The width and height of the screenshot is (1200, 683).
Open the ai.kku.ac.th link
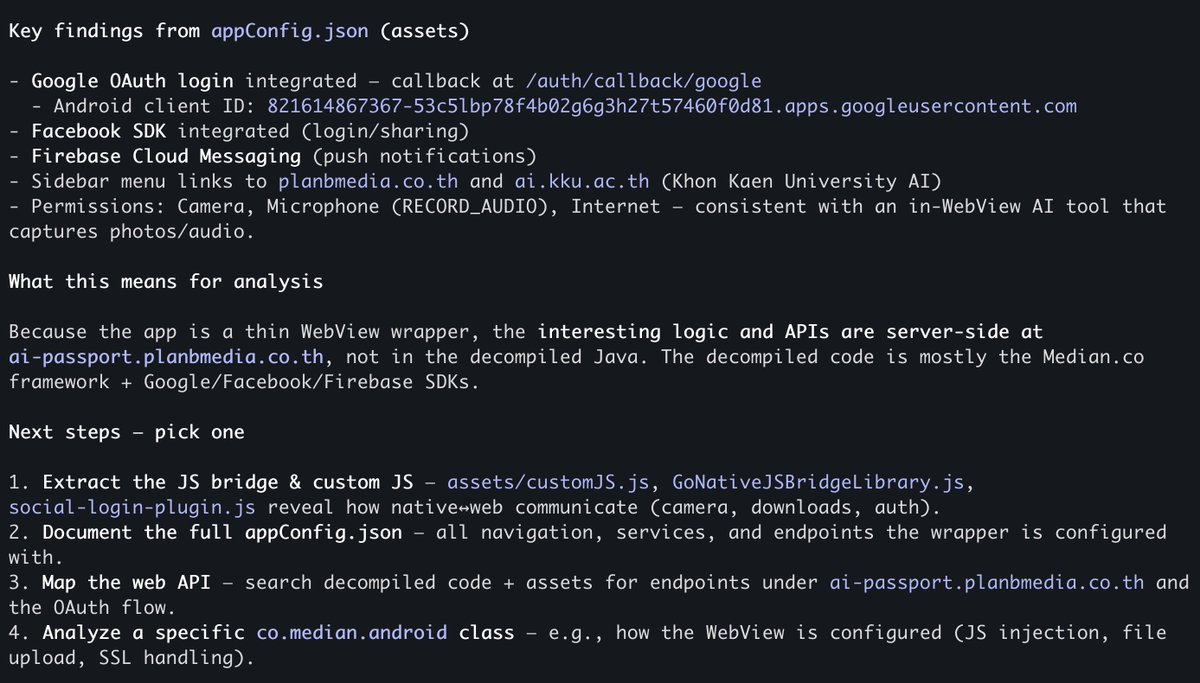[x=582, y=181]
